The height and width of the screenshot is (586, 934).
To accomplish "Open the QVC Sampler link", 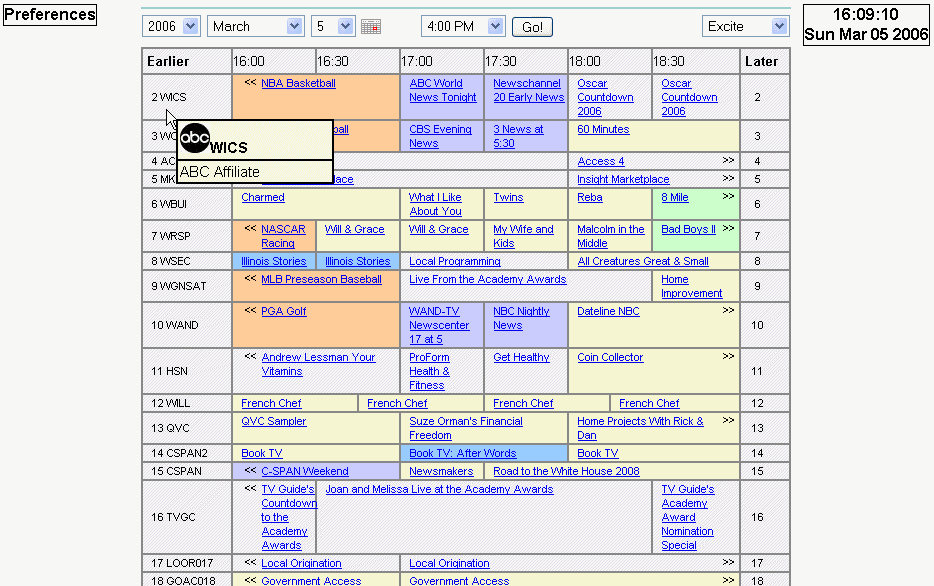I will pyautogui.click(x=273, y=421).
